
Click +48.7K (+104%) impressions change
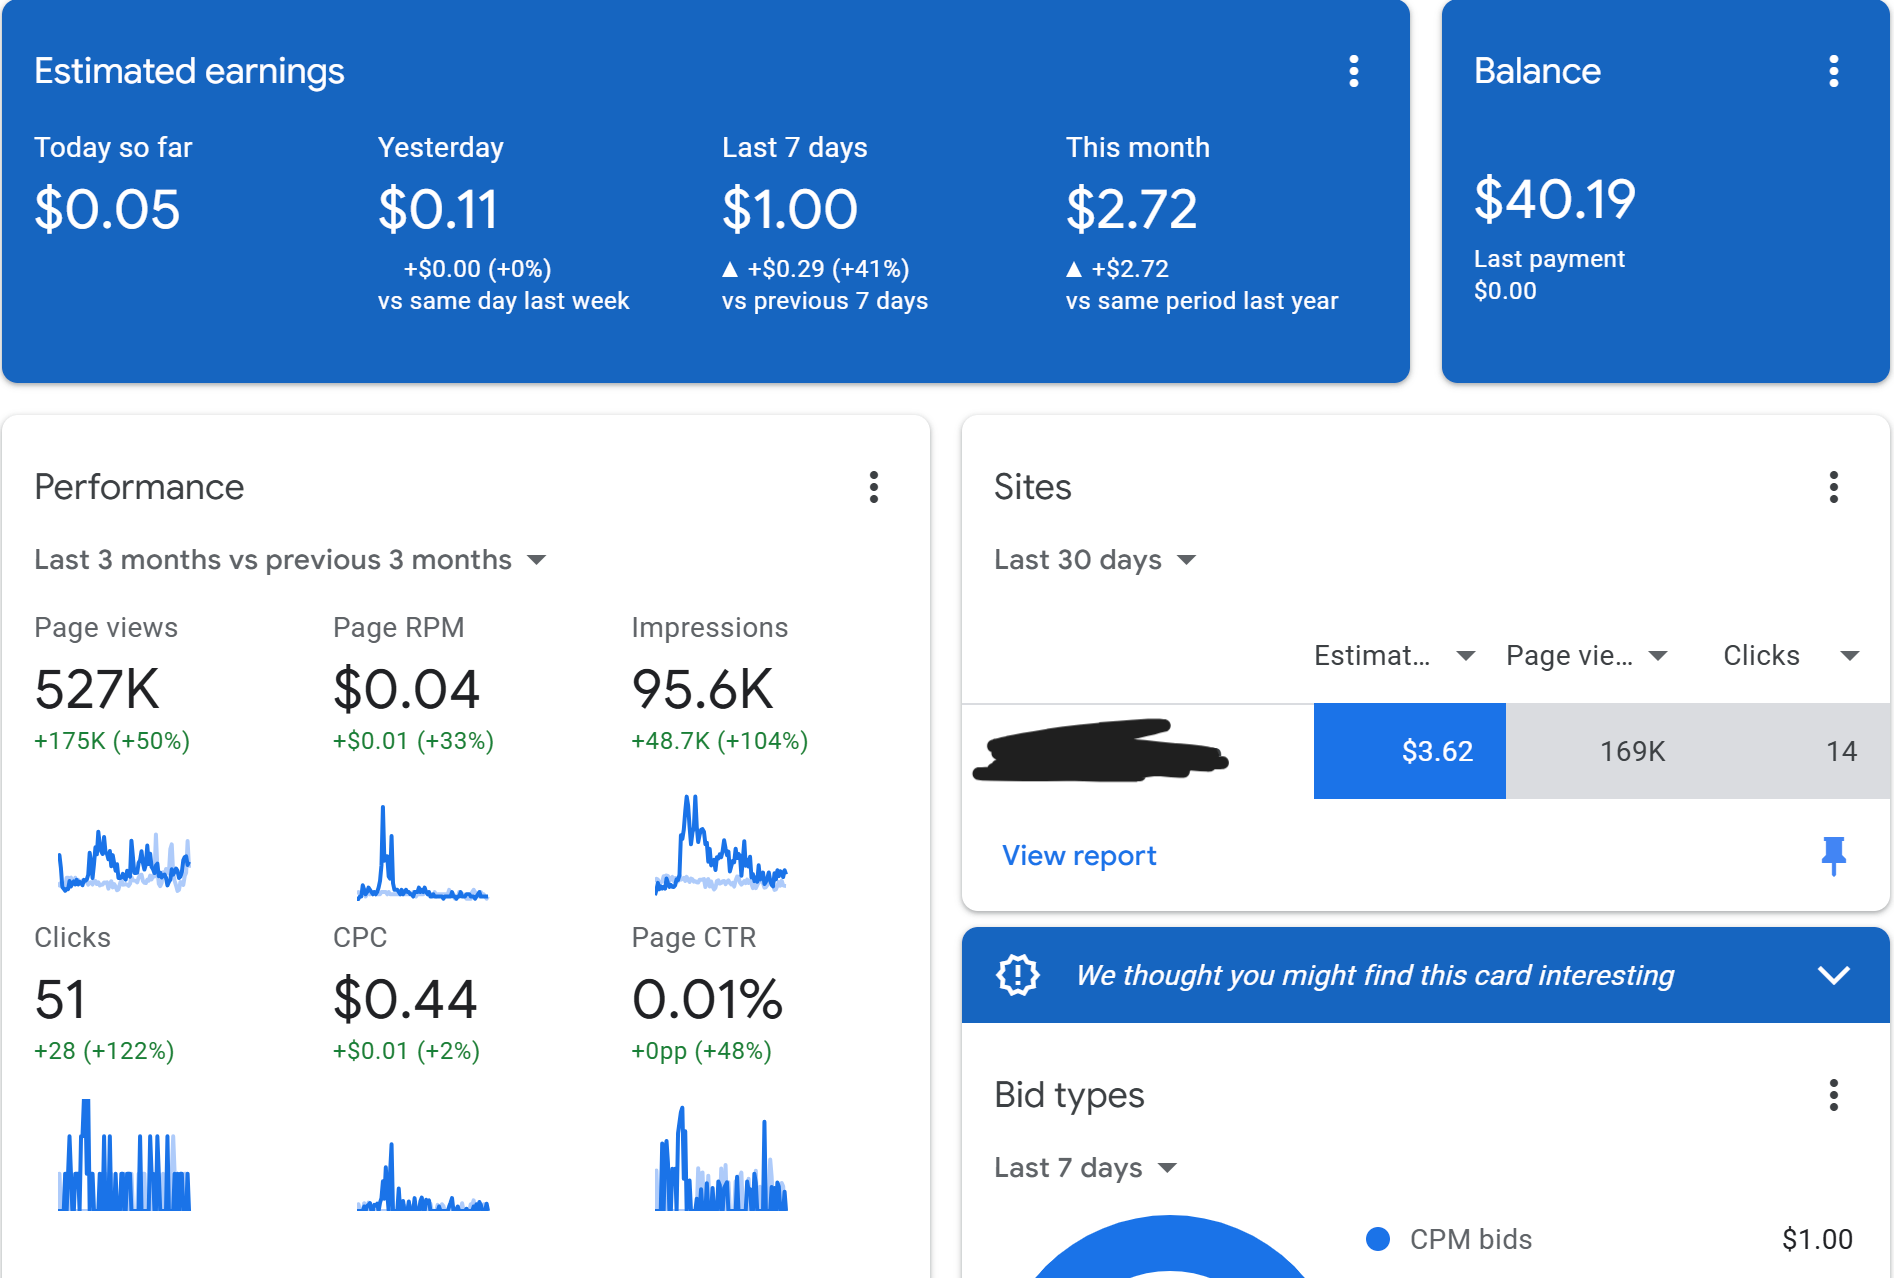coord(720,741)
